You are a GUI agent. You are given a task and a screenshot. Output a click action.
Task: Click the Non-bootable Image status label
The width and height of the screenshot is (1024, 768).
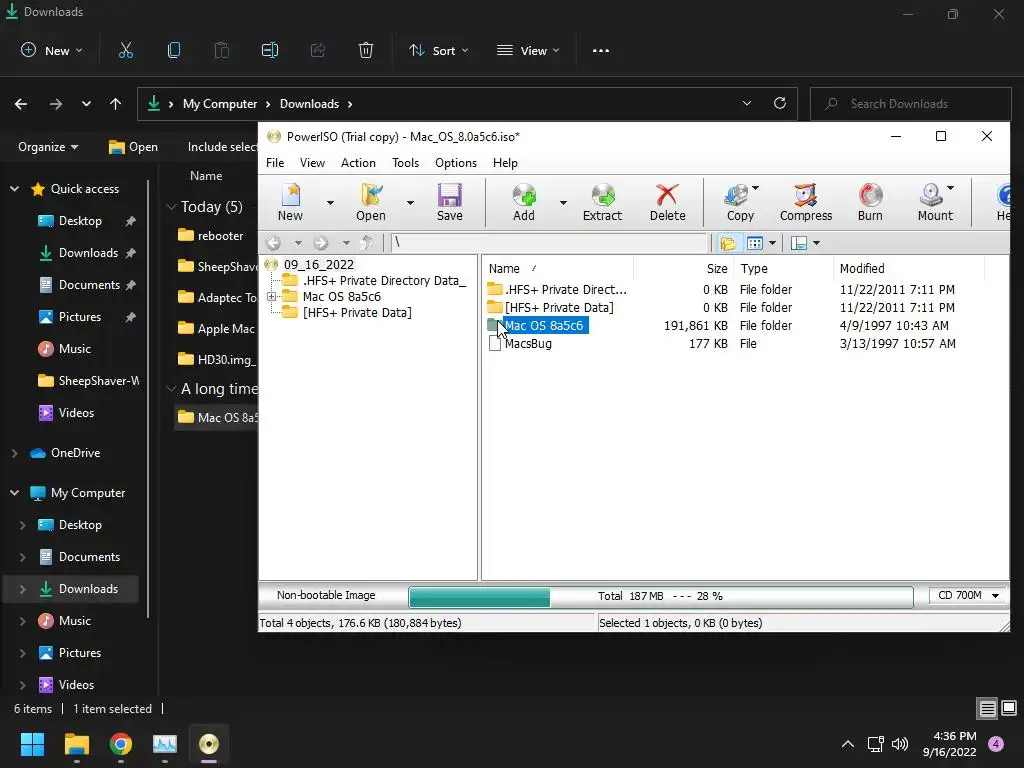pos(326,596)
